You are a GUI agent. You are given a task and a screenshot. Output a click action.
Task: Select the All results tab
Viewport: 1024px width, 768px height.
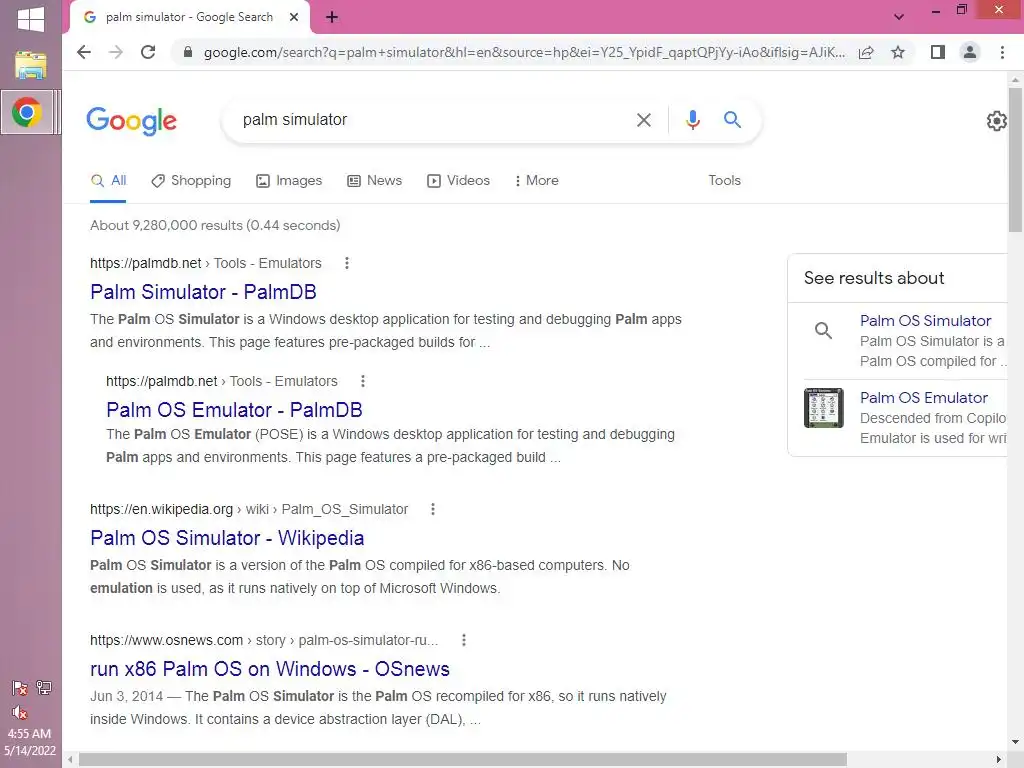tap(108, 181)
